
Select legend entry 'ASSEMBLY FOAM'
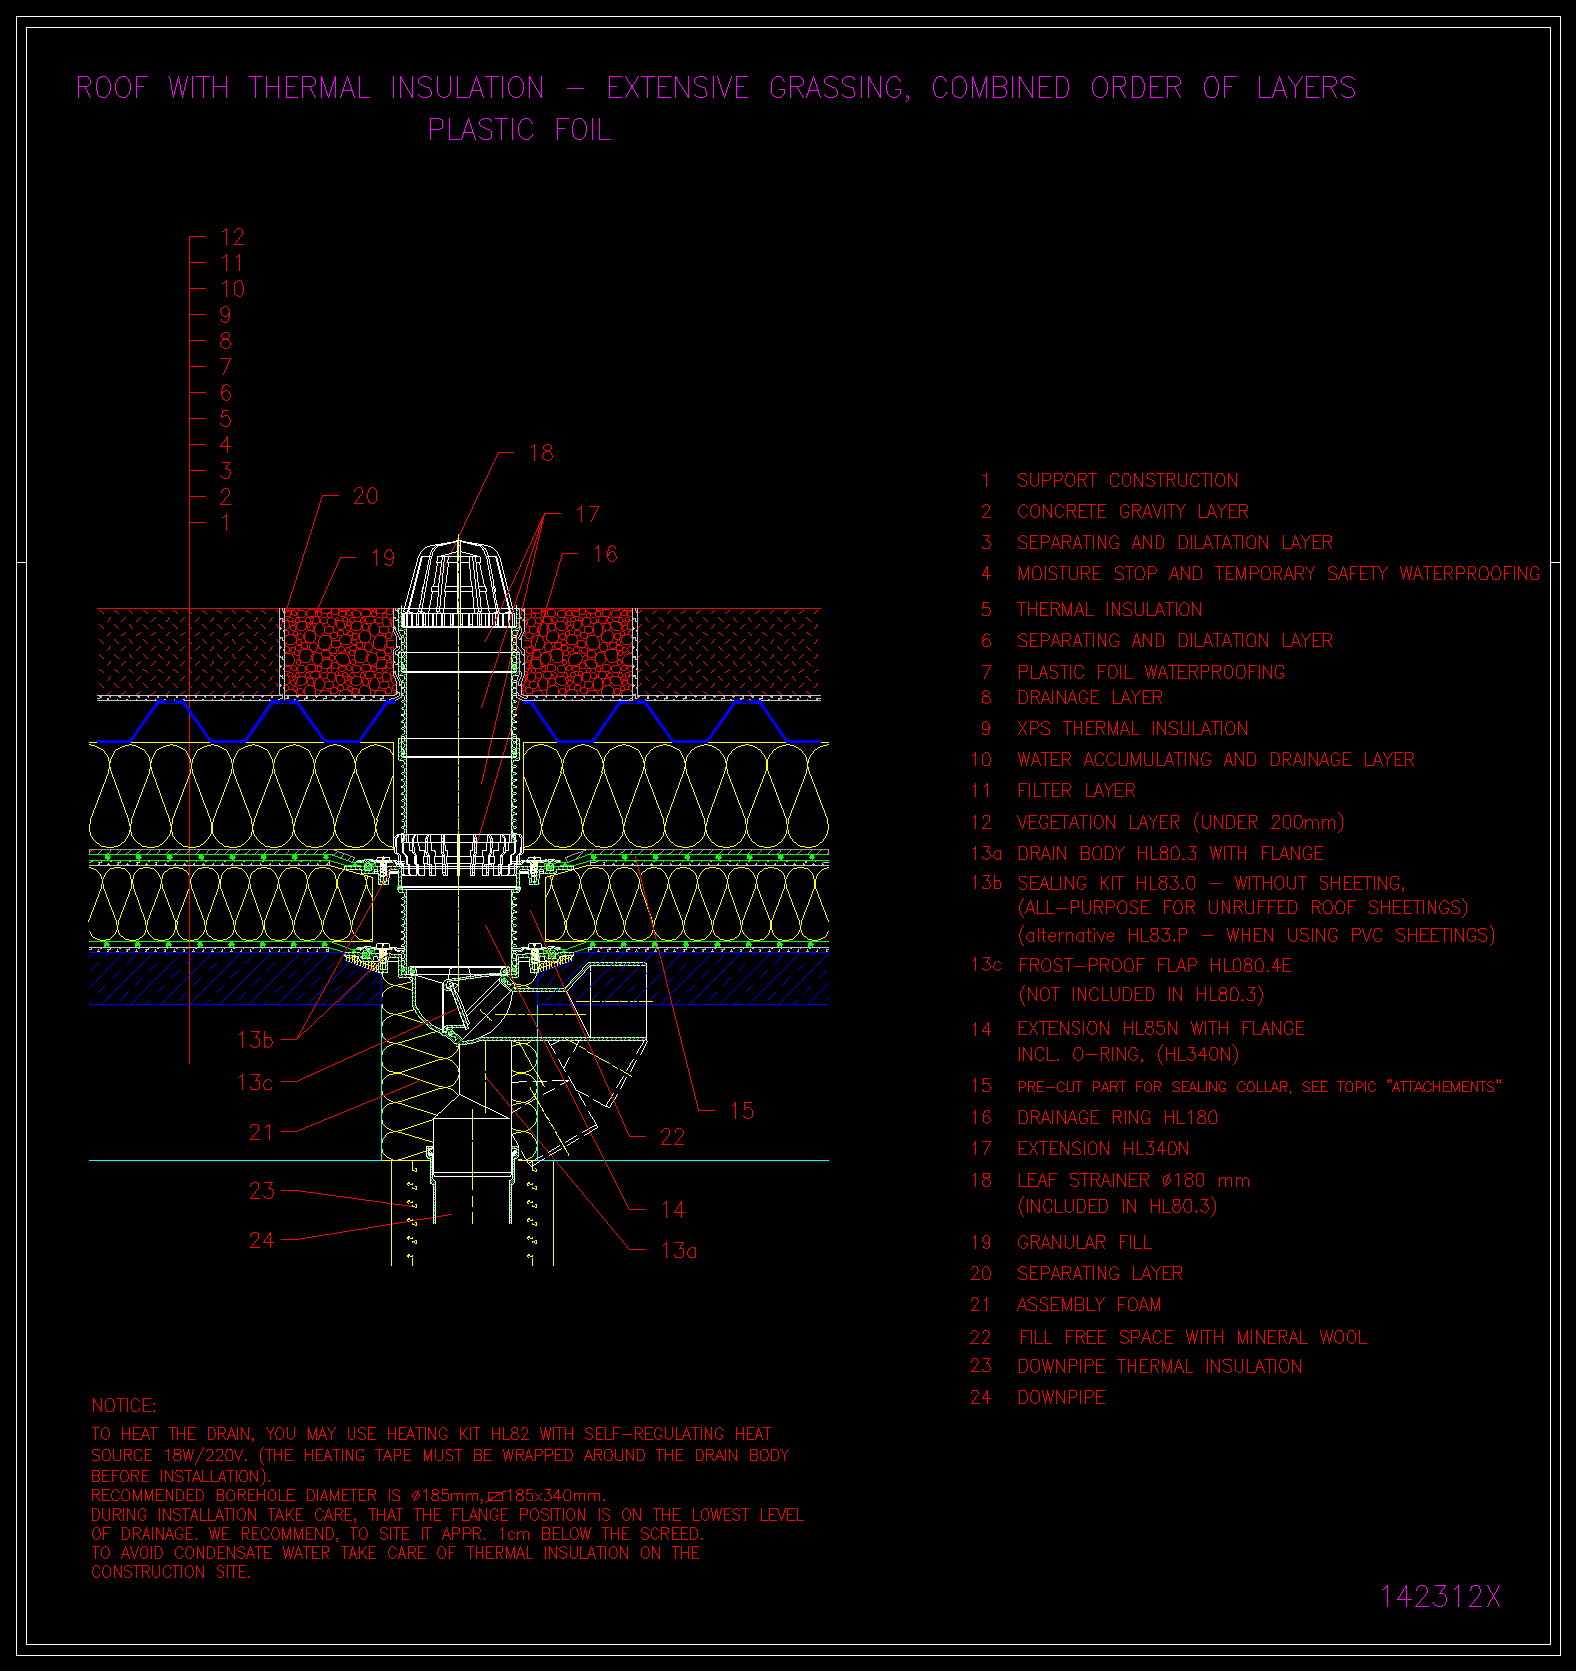(x=1089, y=1305)
